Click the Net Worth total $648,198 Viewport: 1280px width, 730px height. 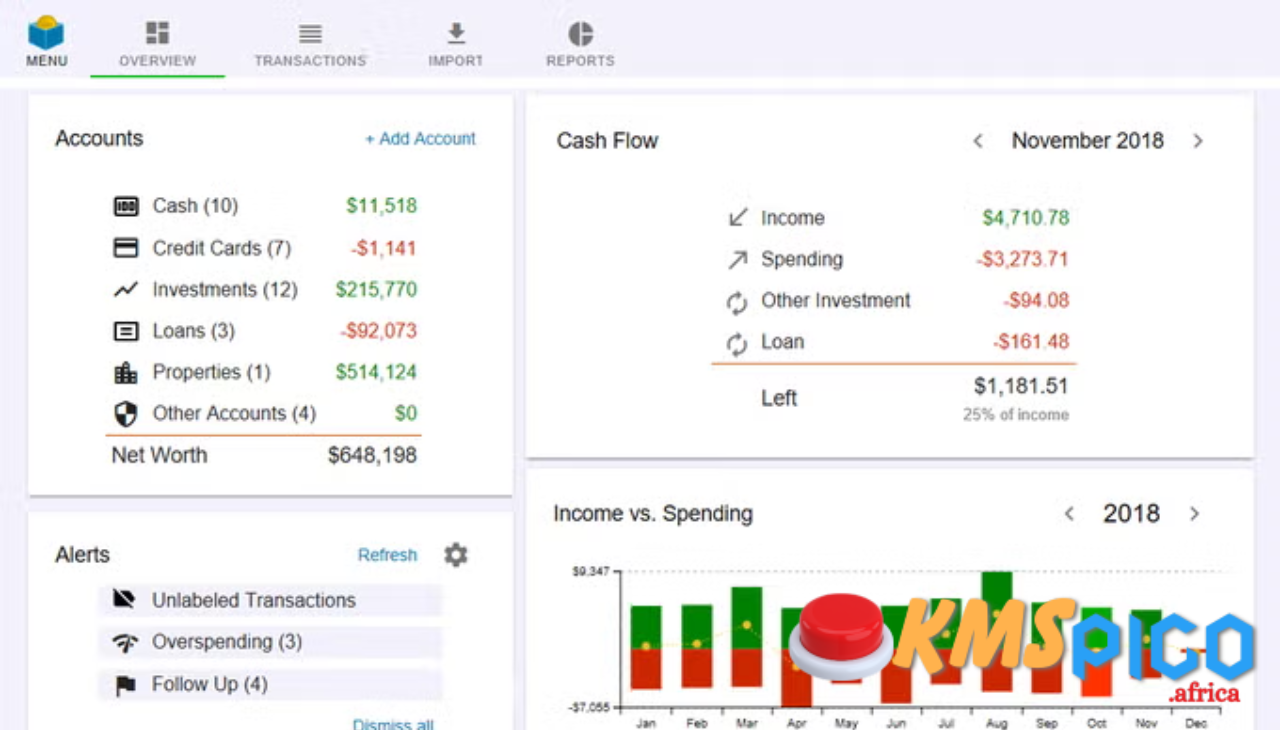372,456
